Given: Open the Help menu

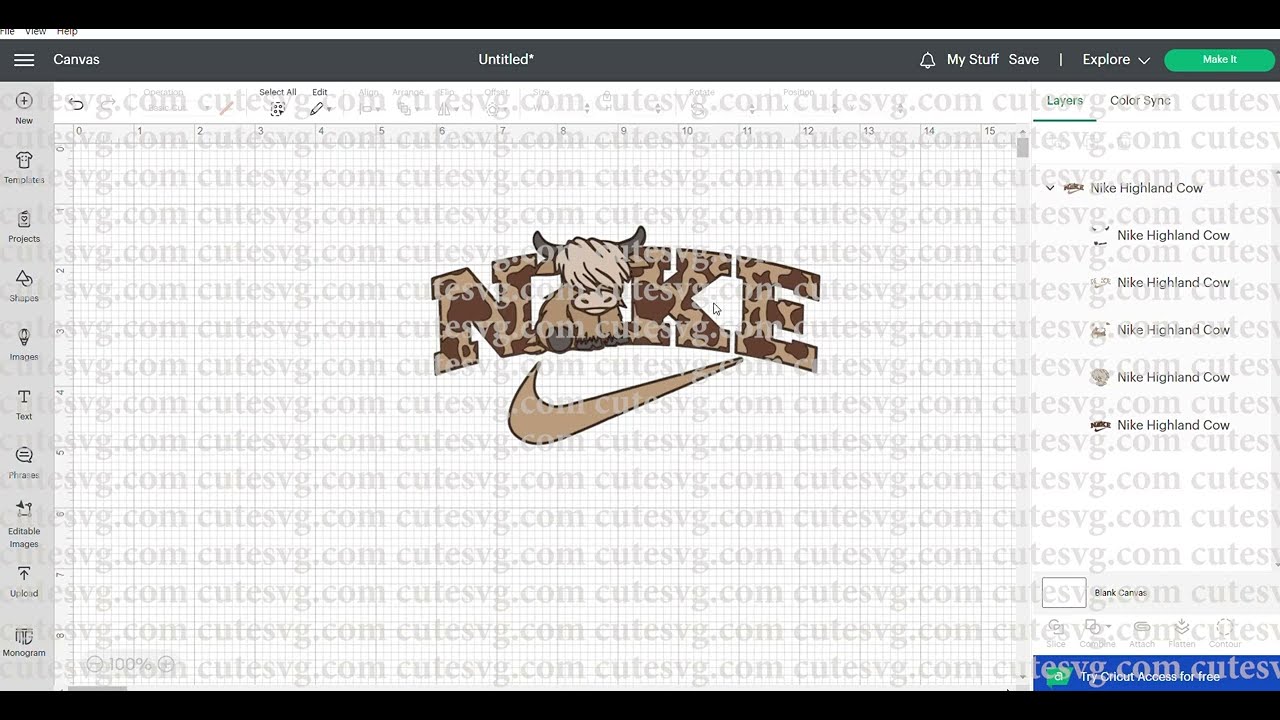Looking at the screenshot, I should 67,32.
